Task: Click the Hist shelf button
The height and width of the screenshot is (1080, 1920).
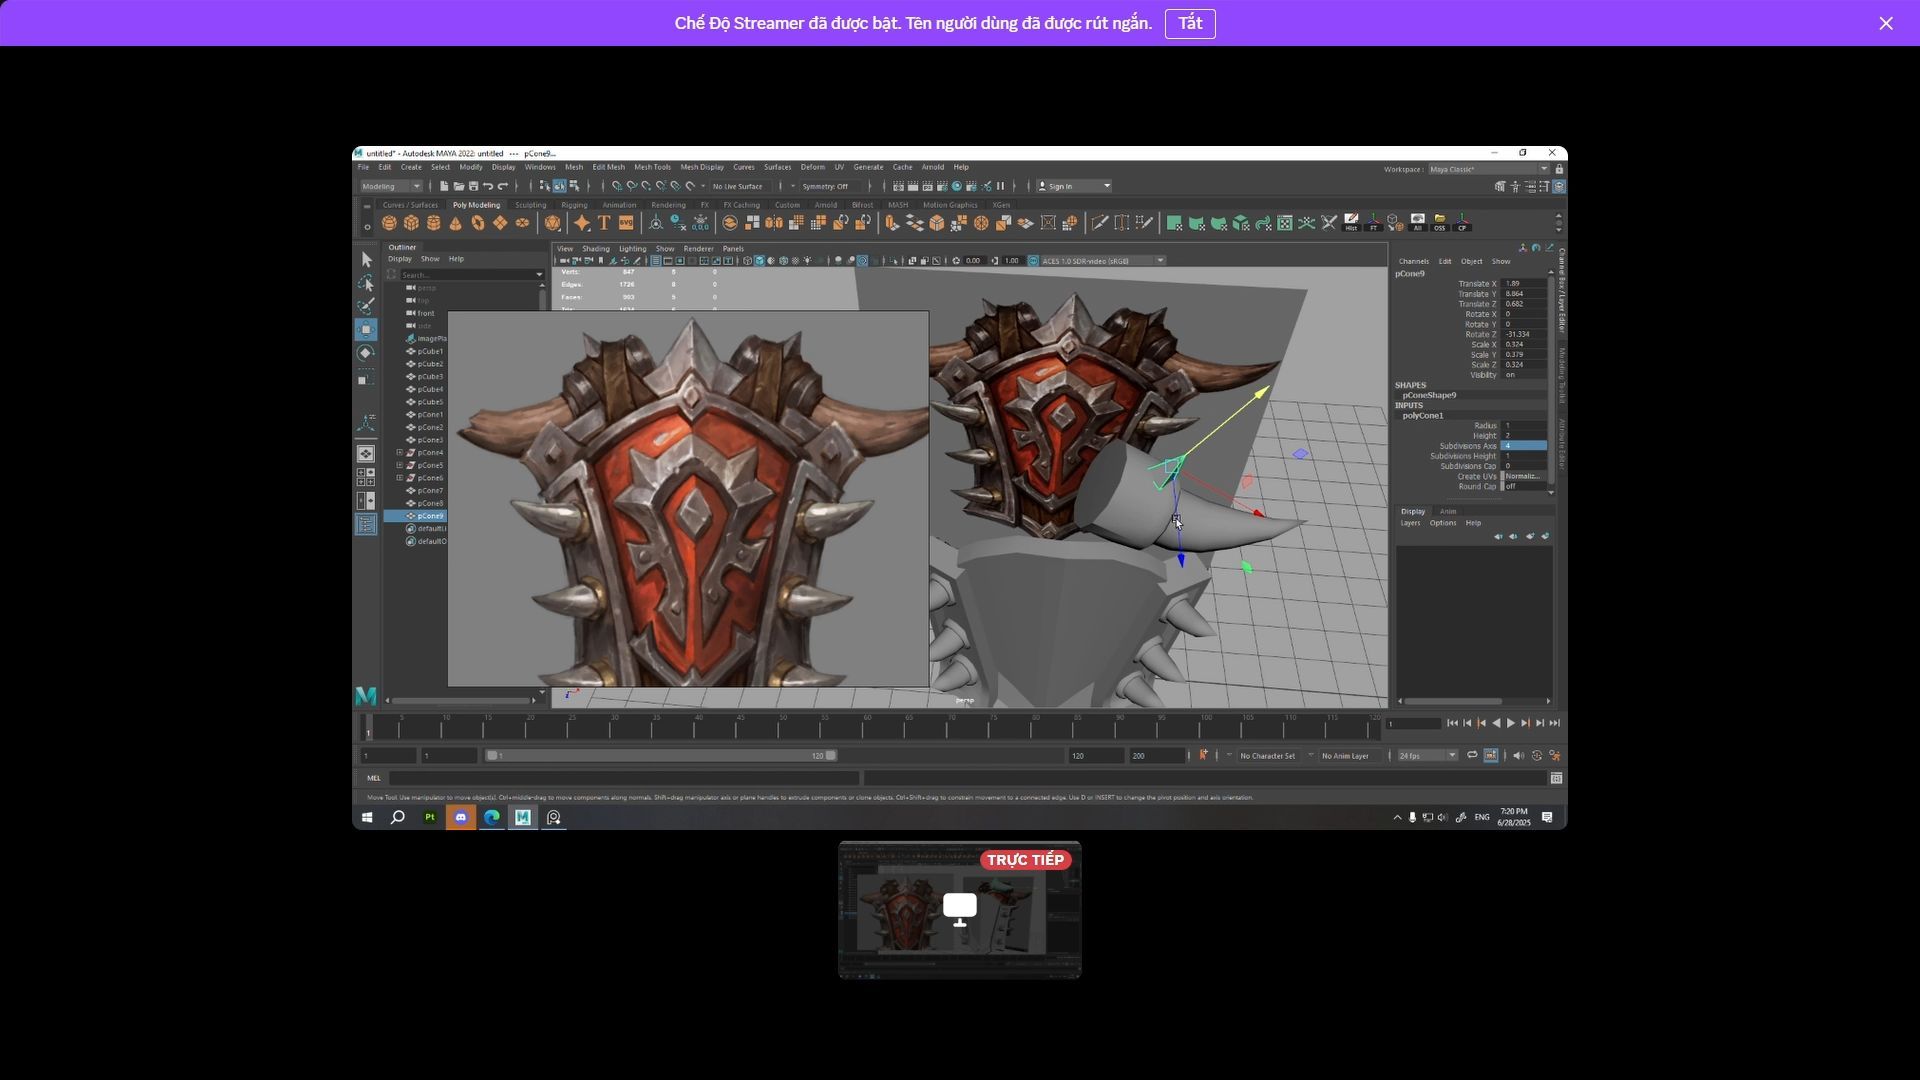Action: click(1351, 222)
